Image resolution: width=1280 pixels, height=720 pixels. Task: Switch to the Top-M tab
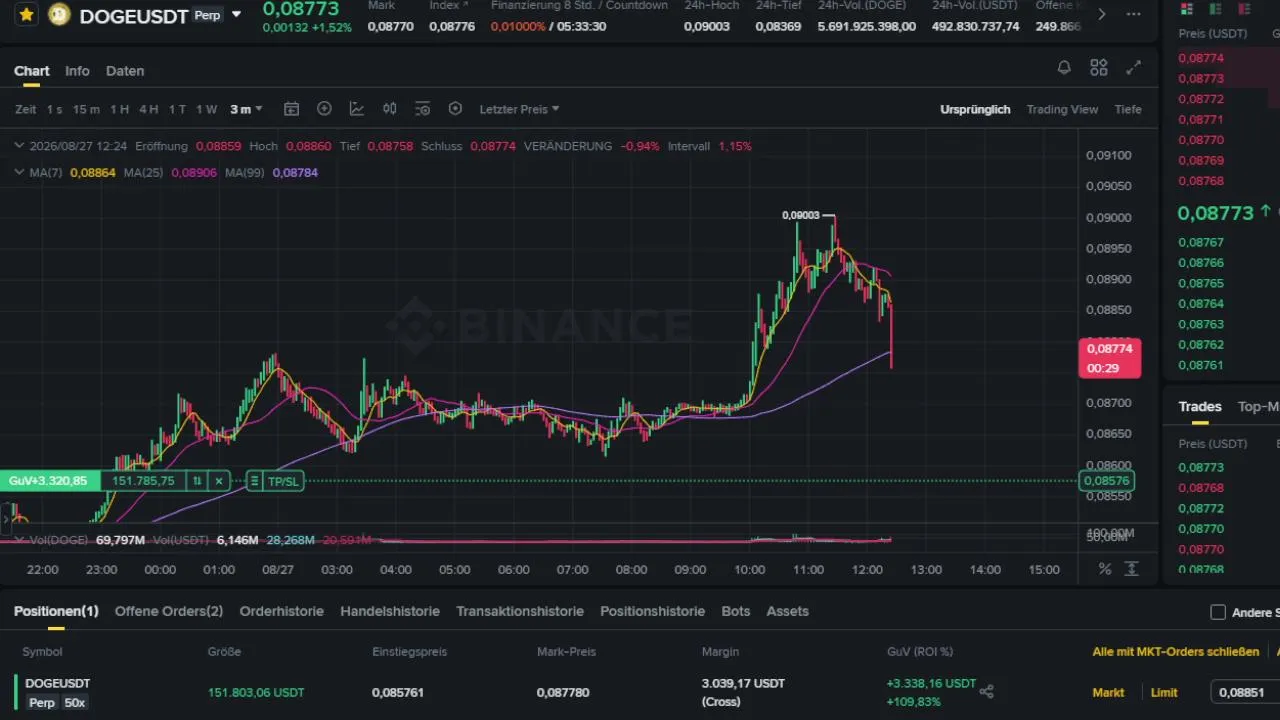coord(1259,407)
